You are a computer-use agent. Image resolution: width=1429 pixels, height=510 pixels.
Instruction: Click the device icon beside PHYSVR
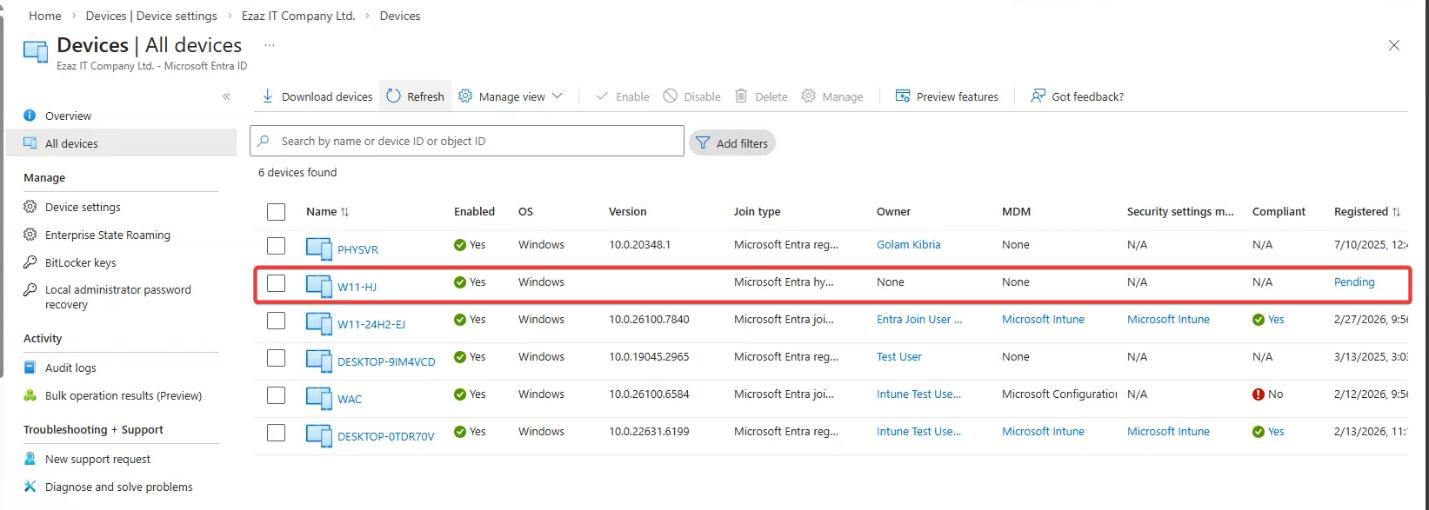pyautogui.click(x=319, y=248)
